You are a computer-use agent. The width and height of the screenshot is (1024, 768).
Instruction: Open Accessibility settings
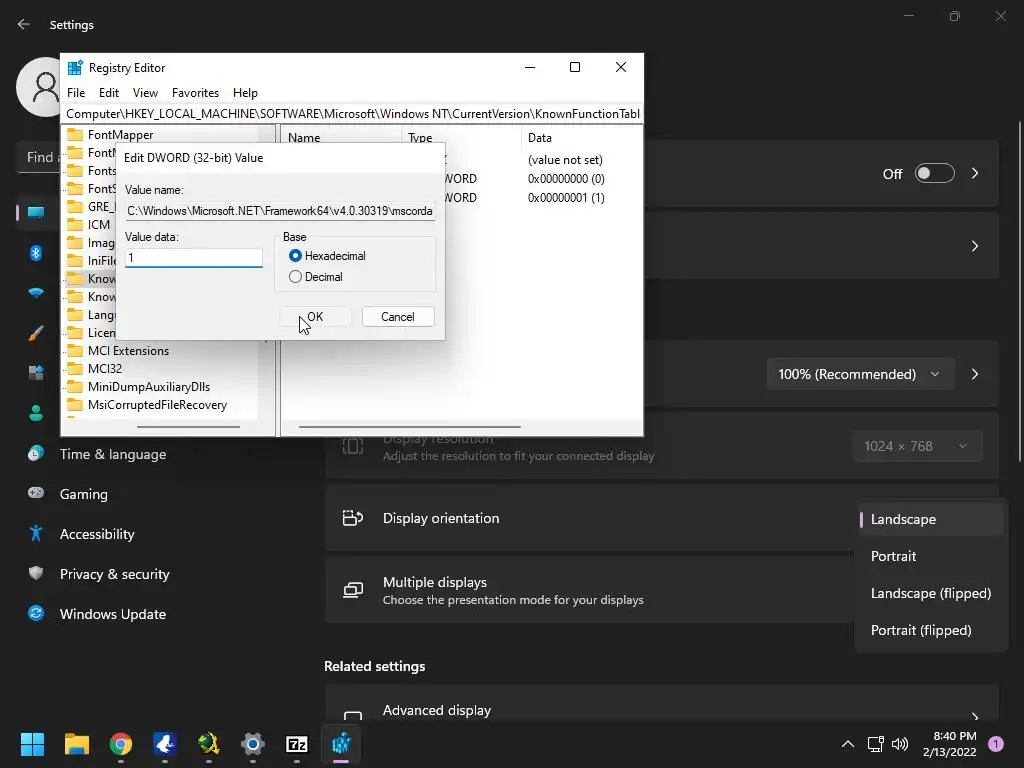[97, 534]
